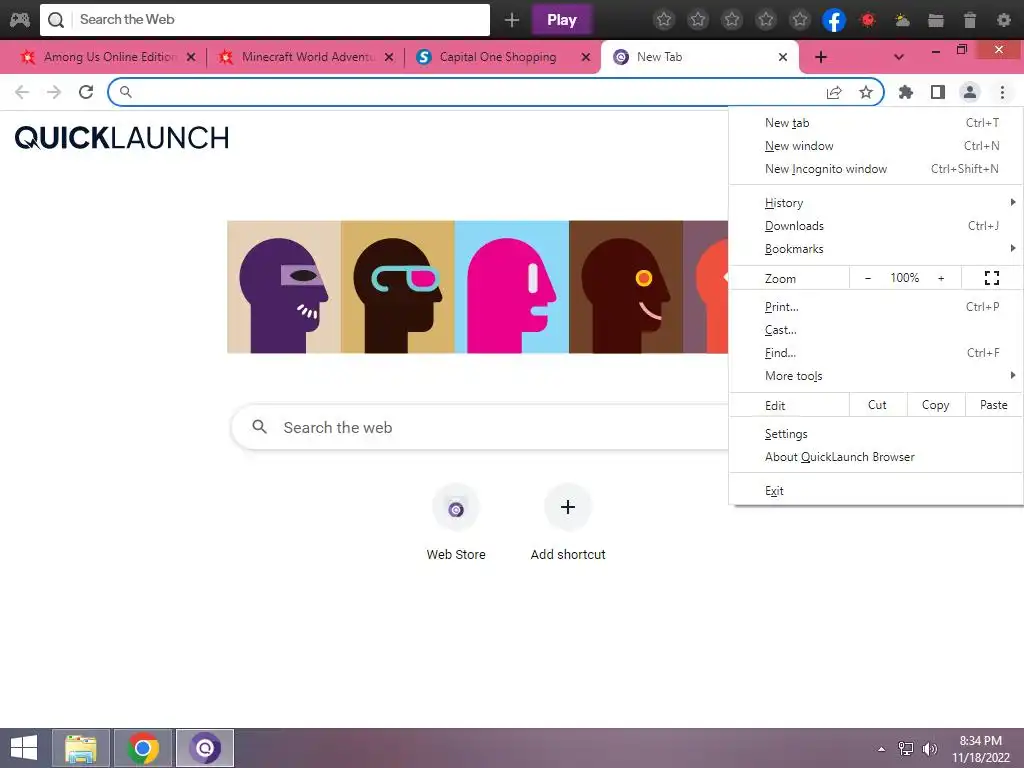
Task: Expand the More tools submenu
Action: pyautogui.click(x=876, y=376)
